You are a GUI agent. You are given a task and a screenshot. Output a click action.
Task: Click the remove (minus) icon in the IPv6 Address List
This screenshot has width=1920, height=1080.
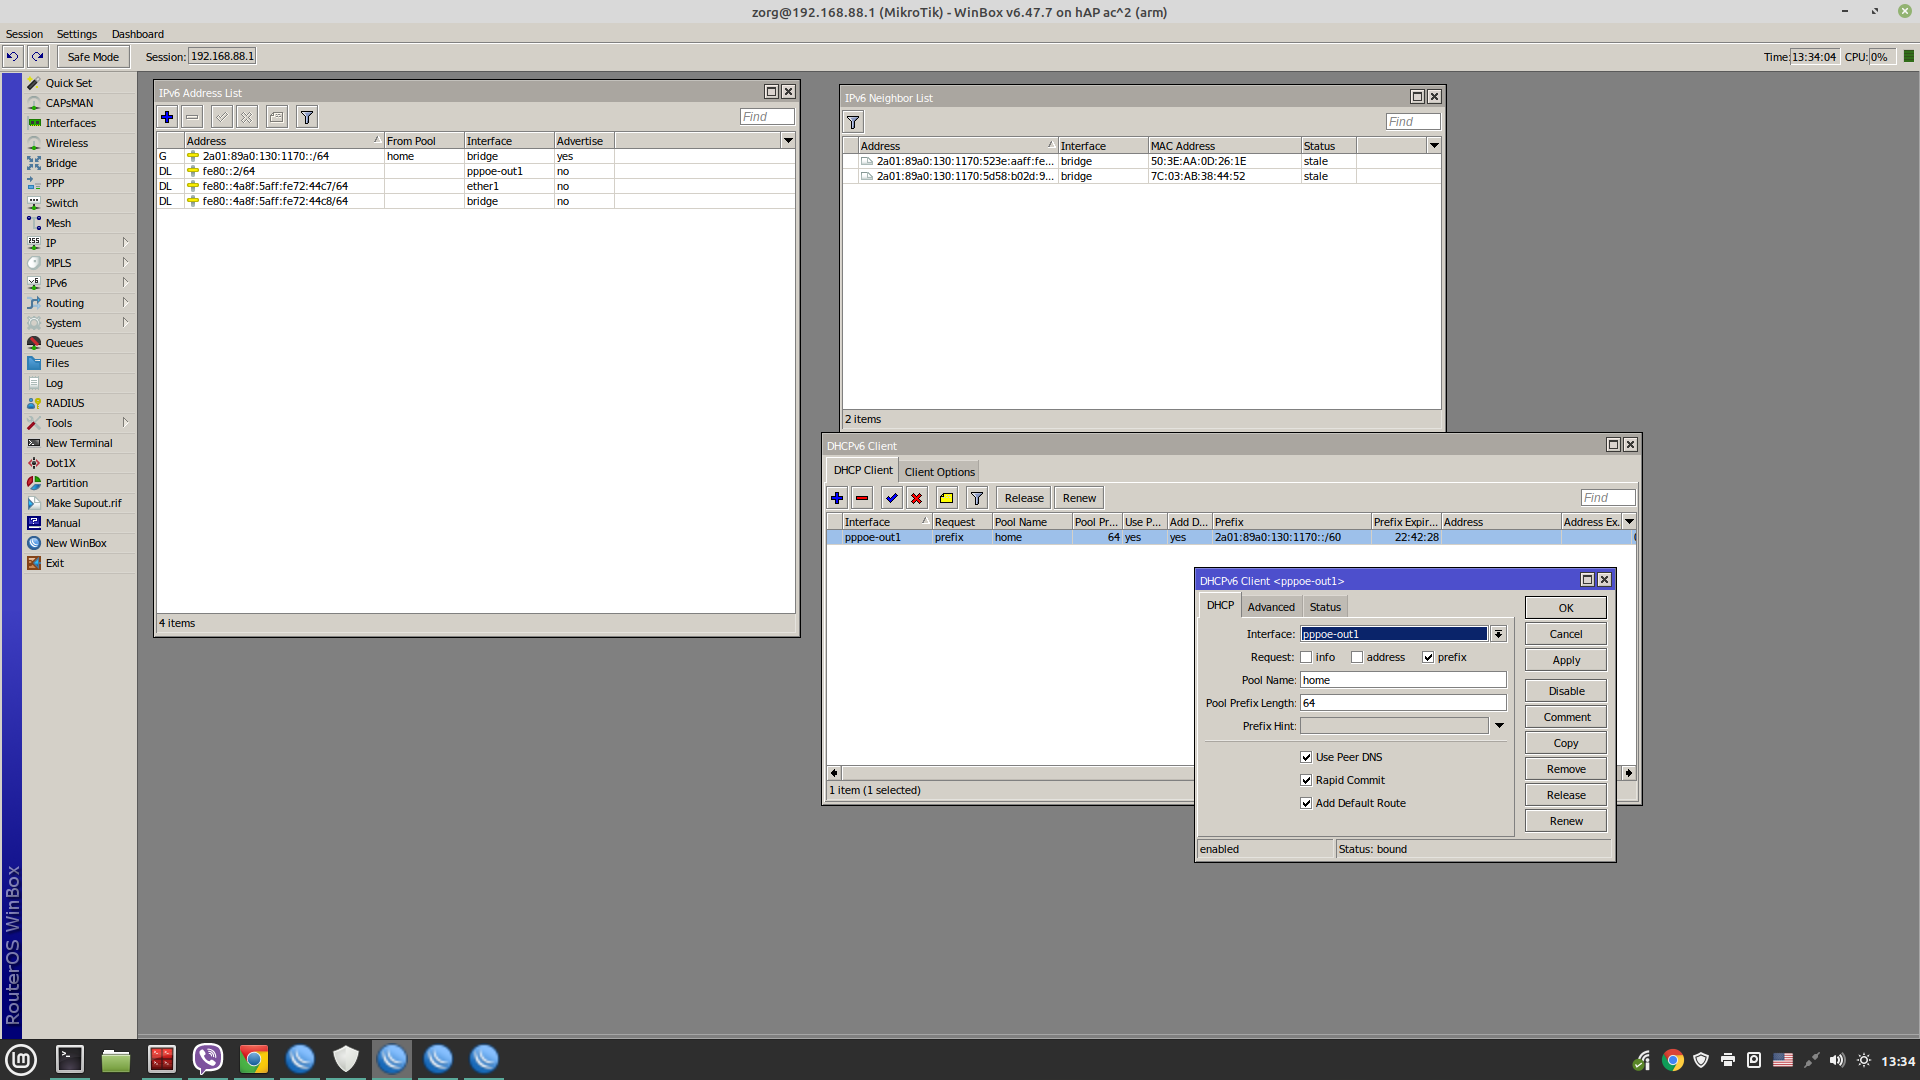click(x=192, y=117)
